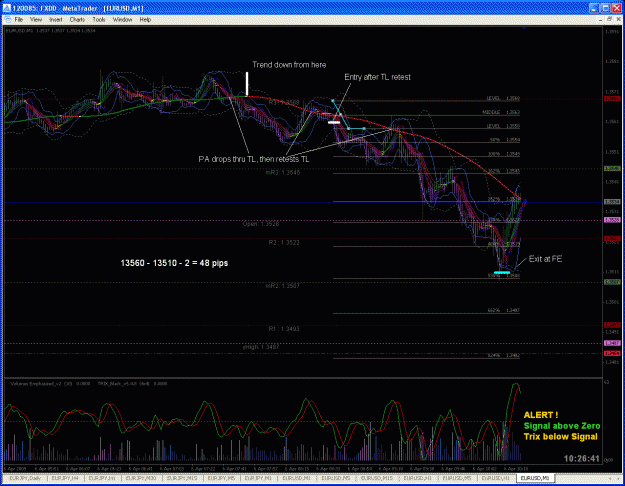Image resolution: width=625 pixels, height=486 pixels.
Task: Switch to the EURJPY,M5 chart tab
Action: (221, 478)
